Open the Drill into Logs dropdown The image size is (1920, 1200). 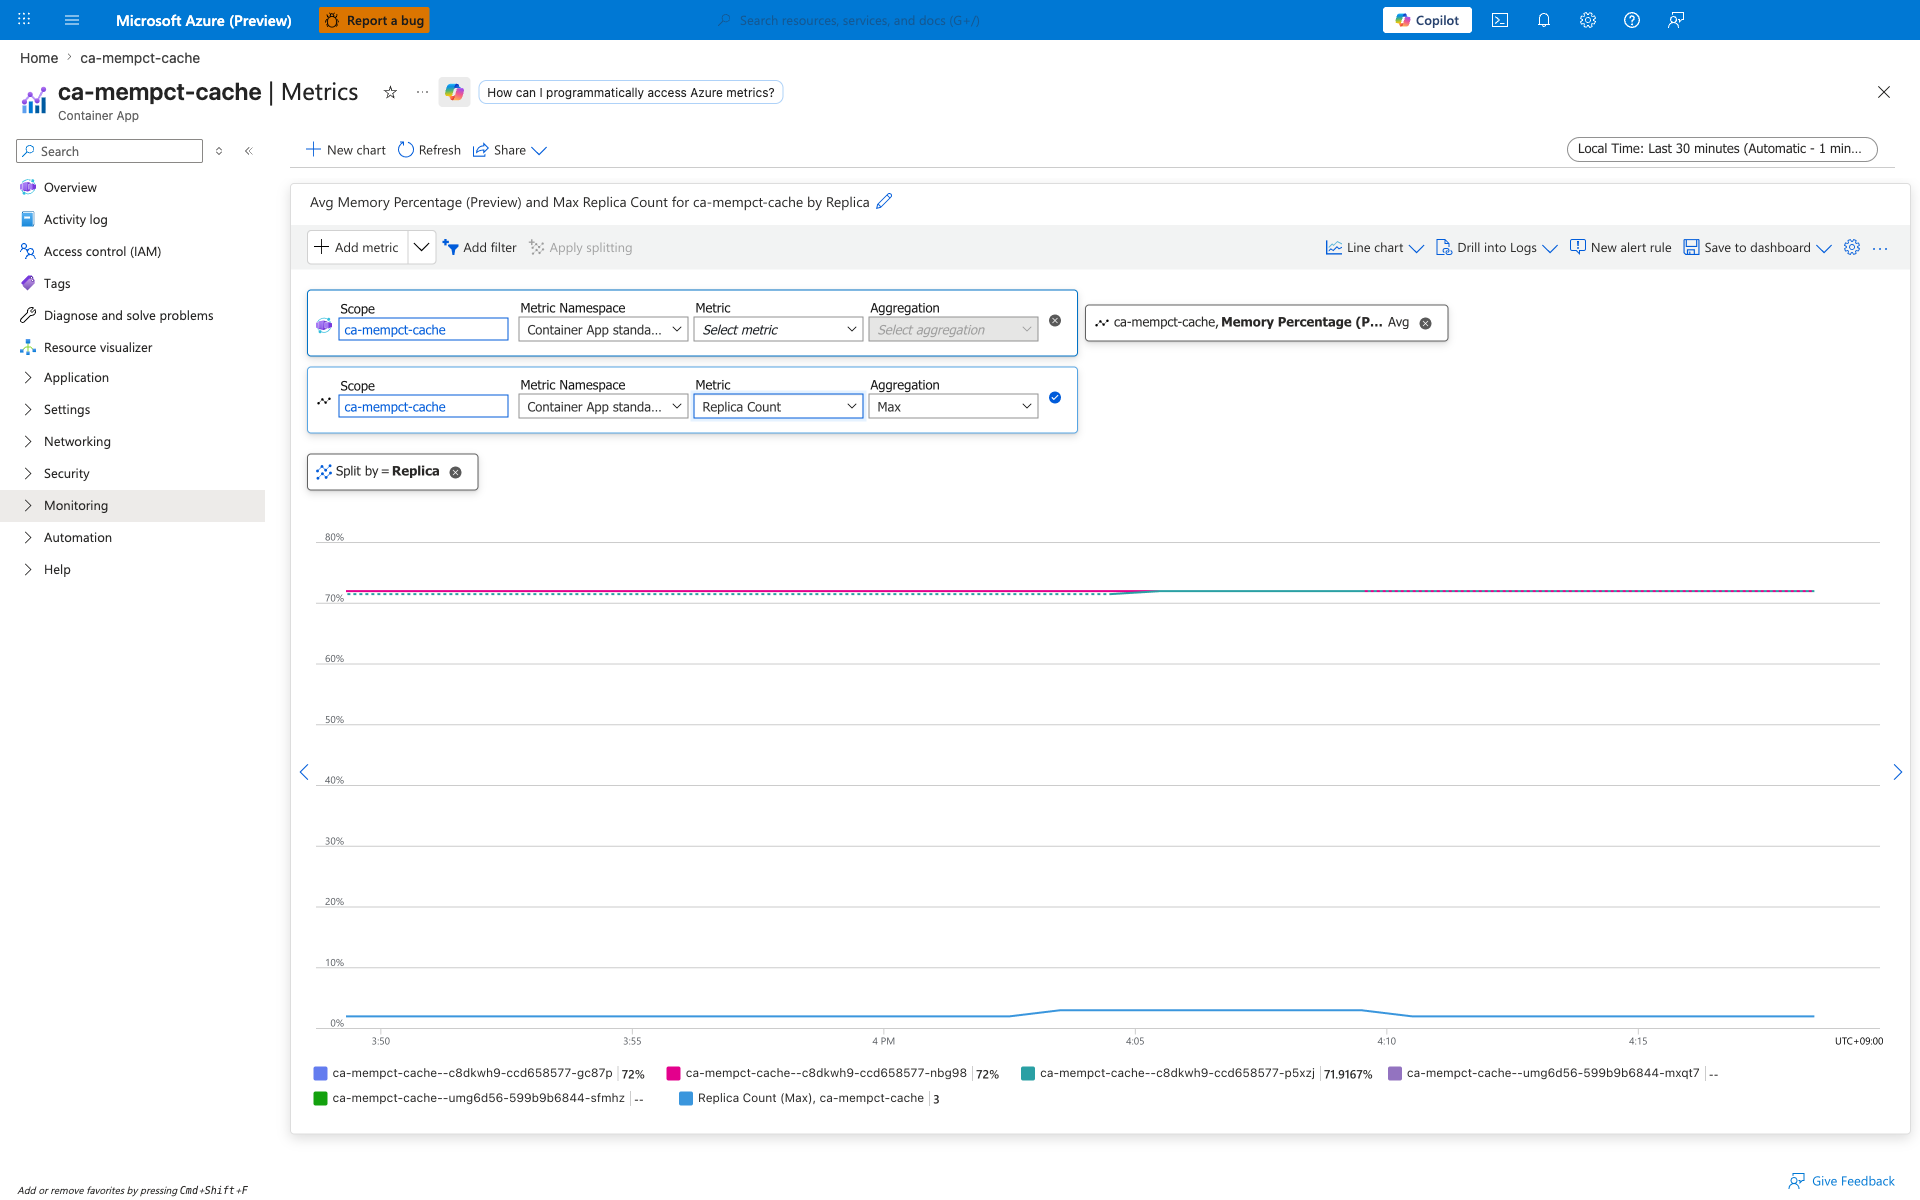pos(1497,248)
